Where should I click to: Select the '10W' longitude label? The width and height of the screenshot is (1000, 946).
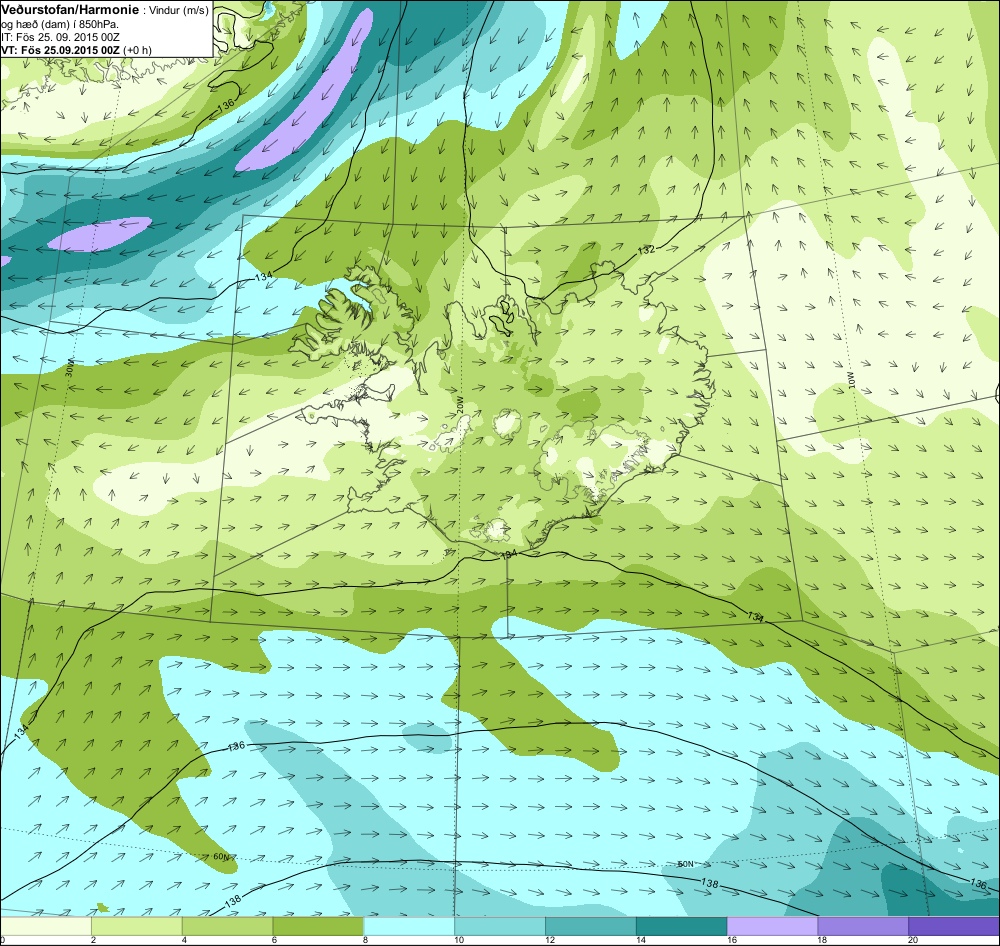pyautogui.click(x=850, y=380)
